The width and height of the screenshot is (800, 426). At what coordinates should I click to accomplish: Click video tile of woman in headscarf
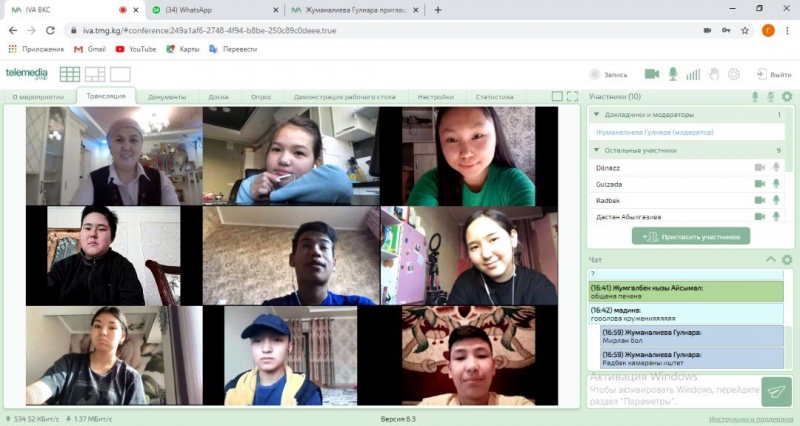(x=114, y=156)
